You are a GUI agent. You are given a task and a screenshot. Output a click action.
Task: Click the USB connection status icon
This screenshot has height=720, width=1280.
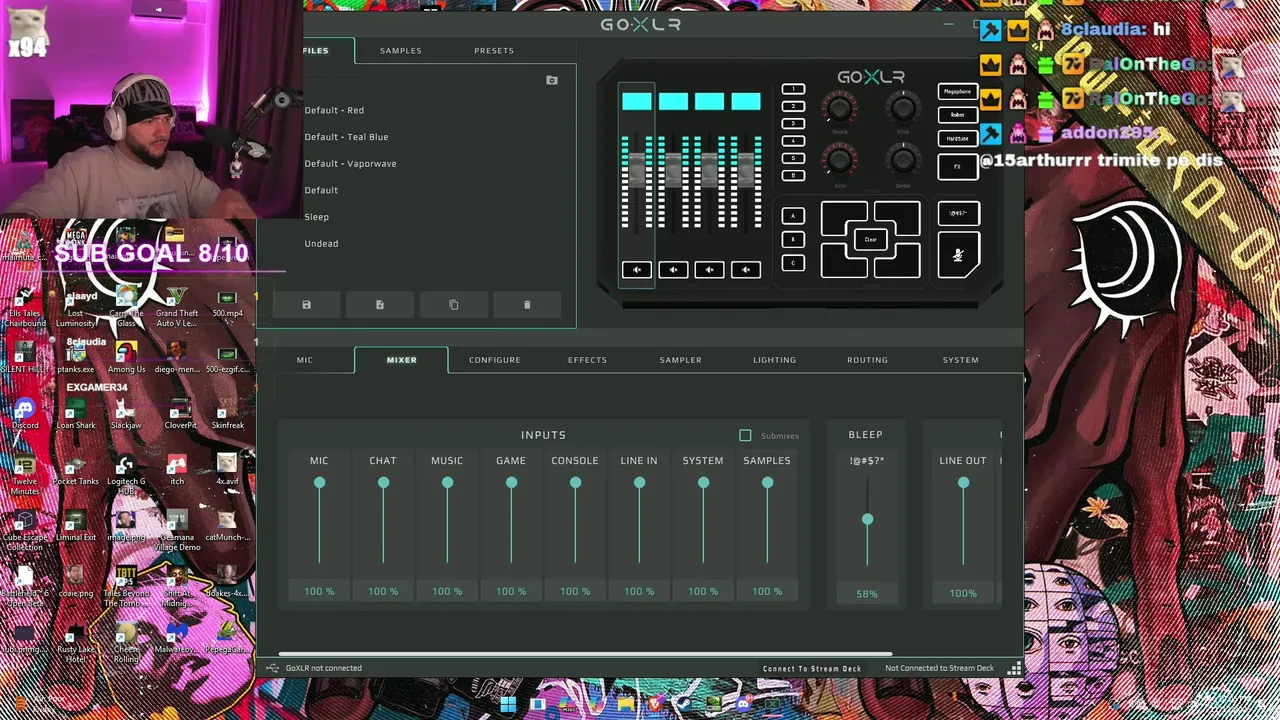coord(273,668)
